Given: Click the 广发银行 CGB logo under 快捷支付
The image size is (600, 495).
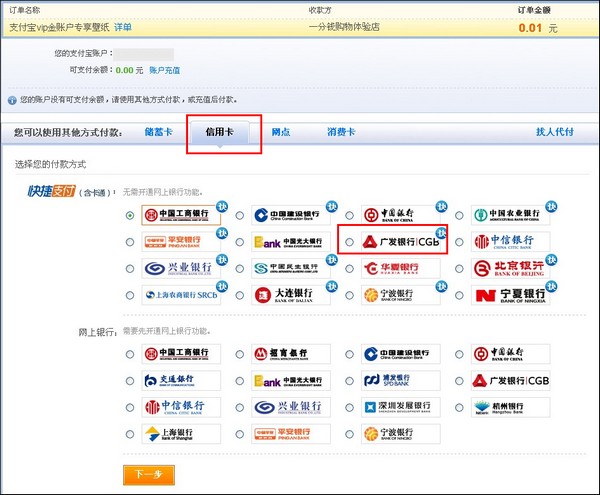Looking at the screenshot, I should [x=401, y=242].
